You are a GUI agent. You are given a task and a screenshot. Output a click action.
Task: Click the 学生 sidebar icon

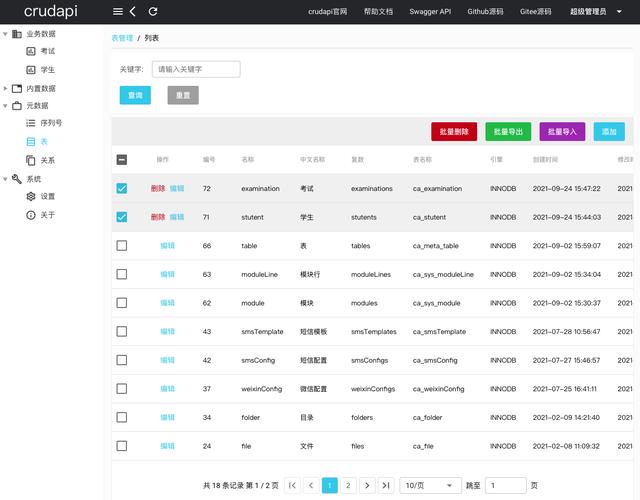coord(31,70)
